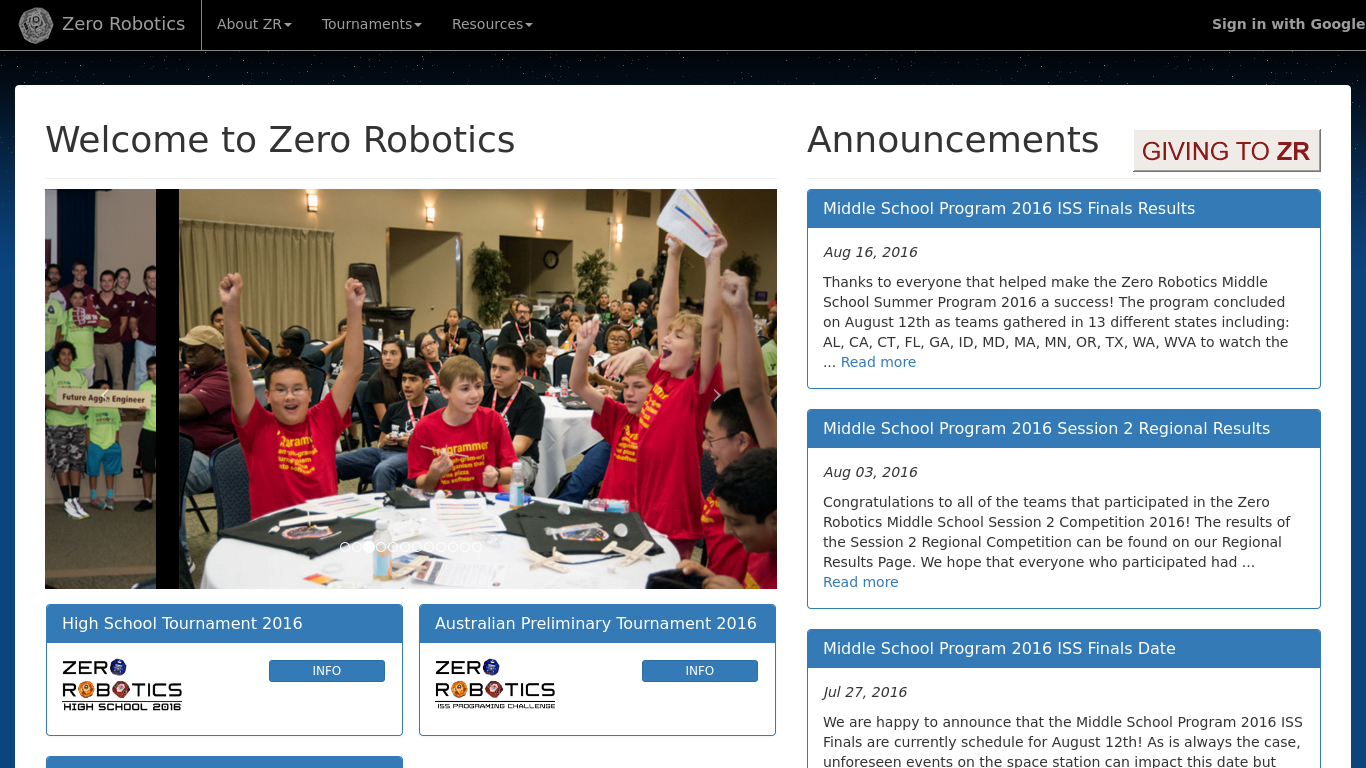Viewport: 1366px width, 768px height.
Task: Select the highlighted carousel indicator dot
Action: click(369, 547)
